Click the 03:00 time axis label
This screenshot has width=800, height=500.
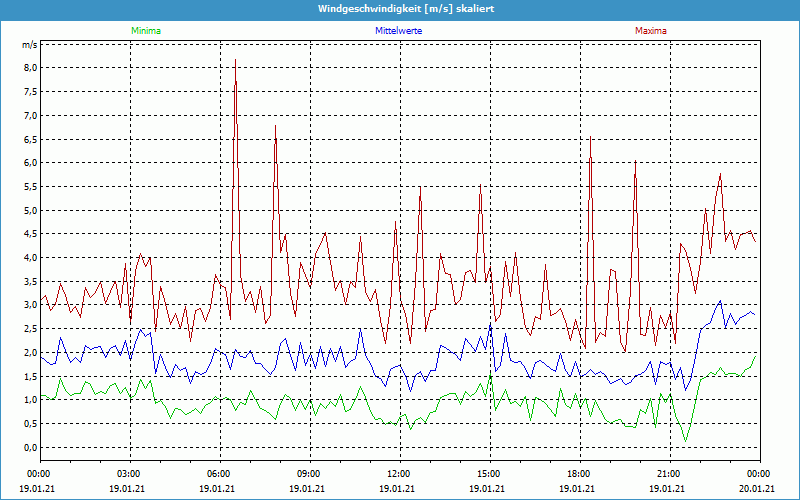[x=129, y=473]
